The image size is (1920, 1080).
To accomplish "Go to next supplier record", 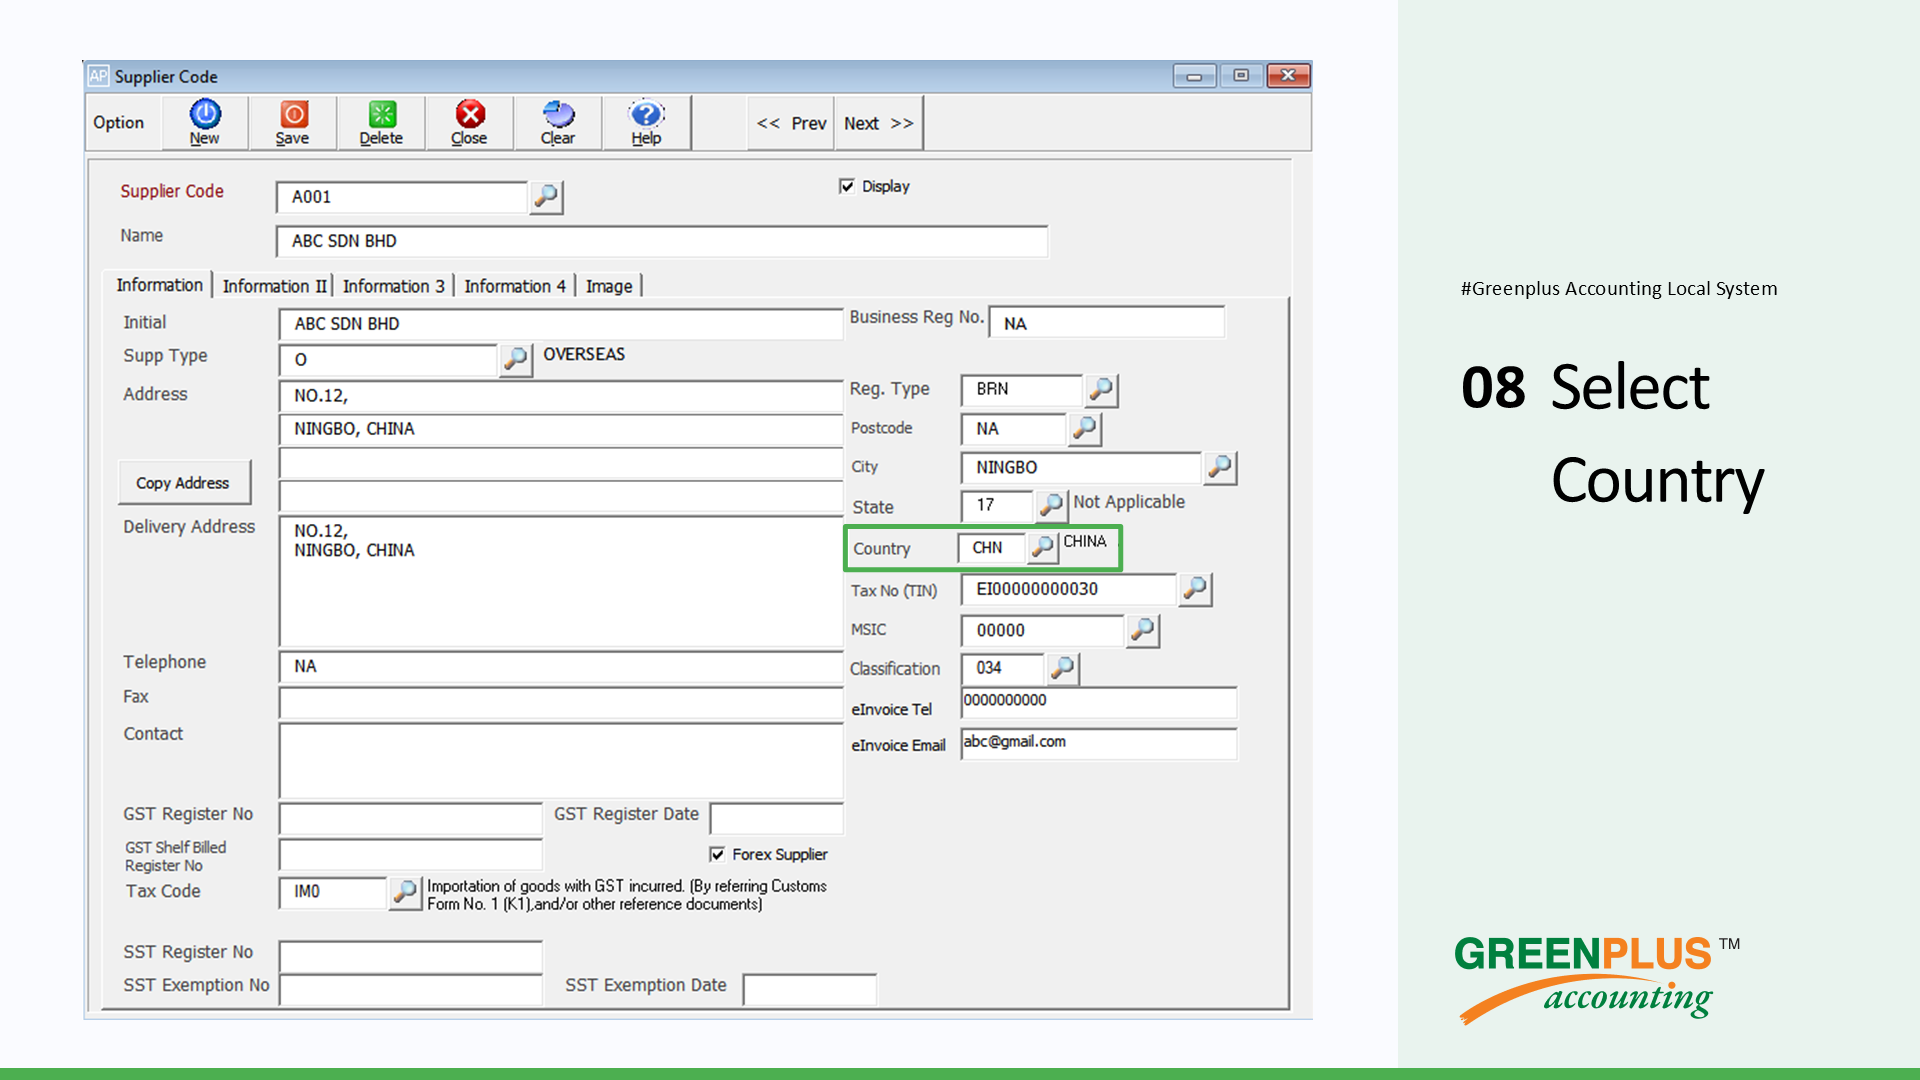I will point(878,123).
